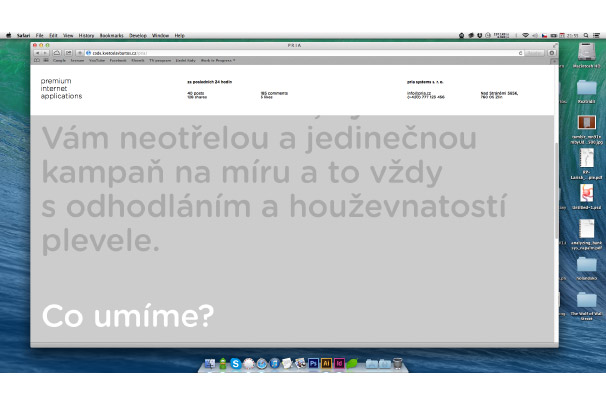Click the YouTube bookmark
The image size is (606, 406).
(97, 60)
